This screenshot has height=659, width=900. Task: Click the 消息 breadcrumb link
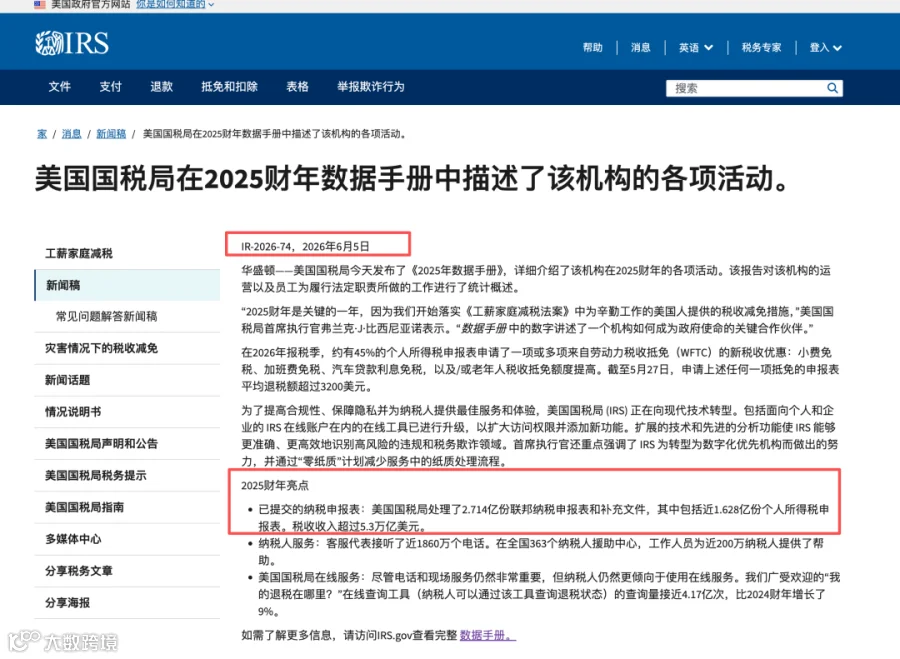(x=71, y=134)
